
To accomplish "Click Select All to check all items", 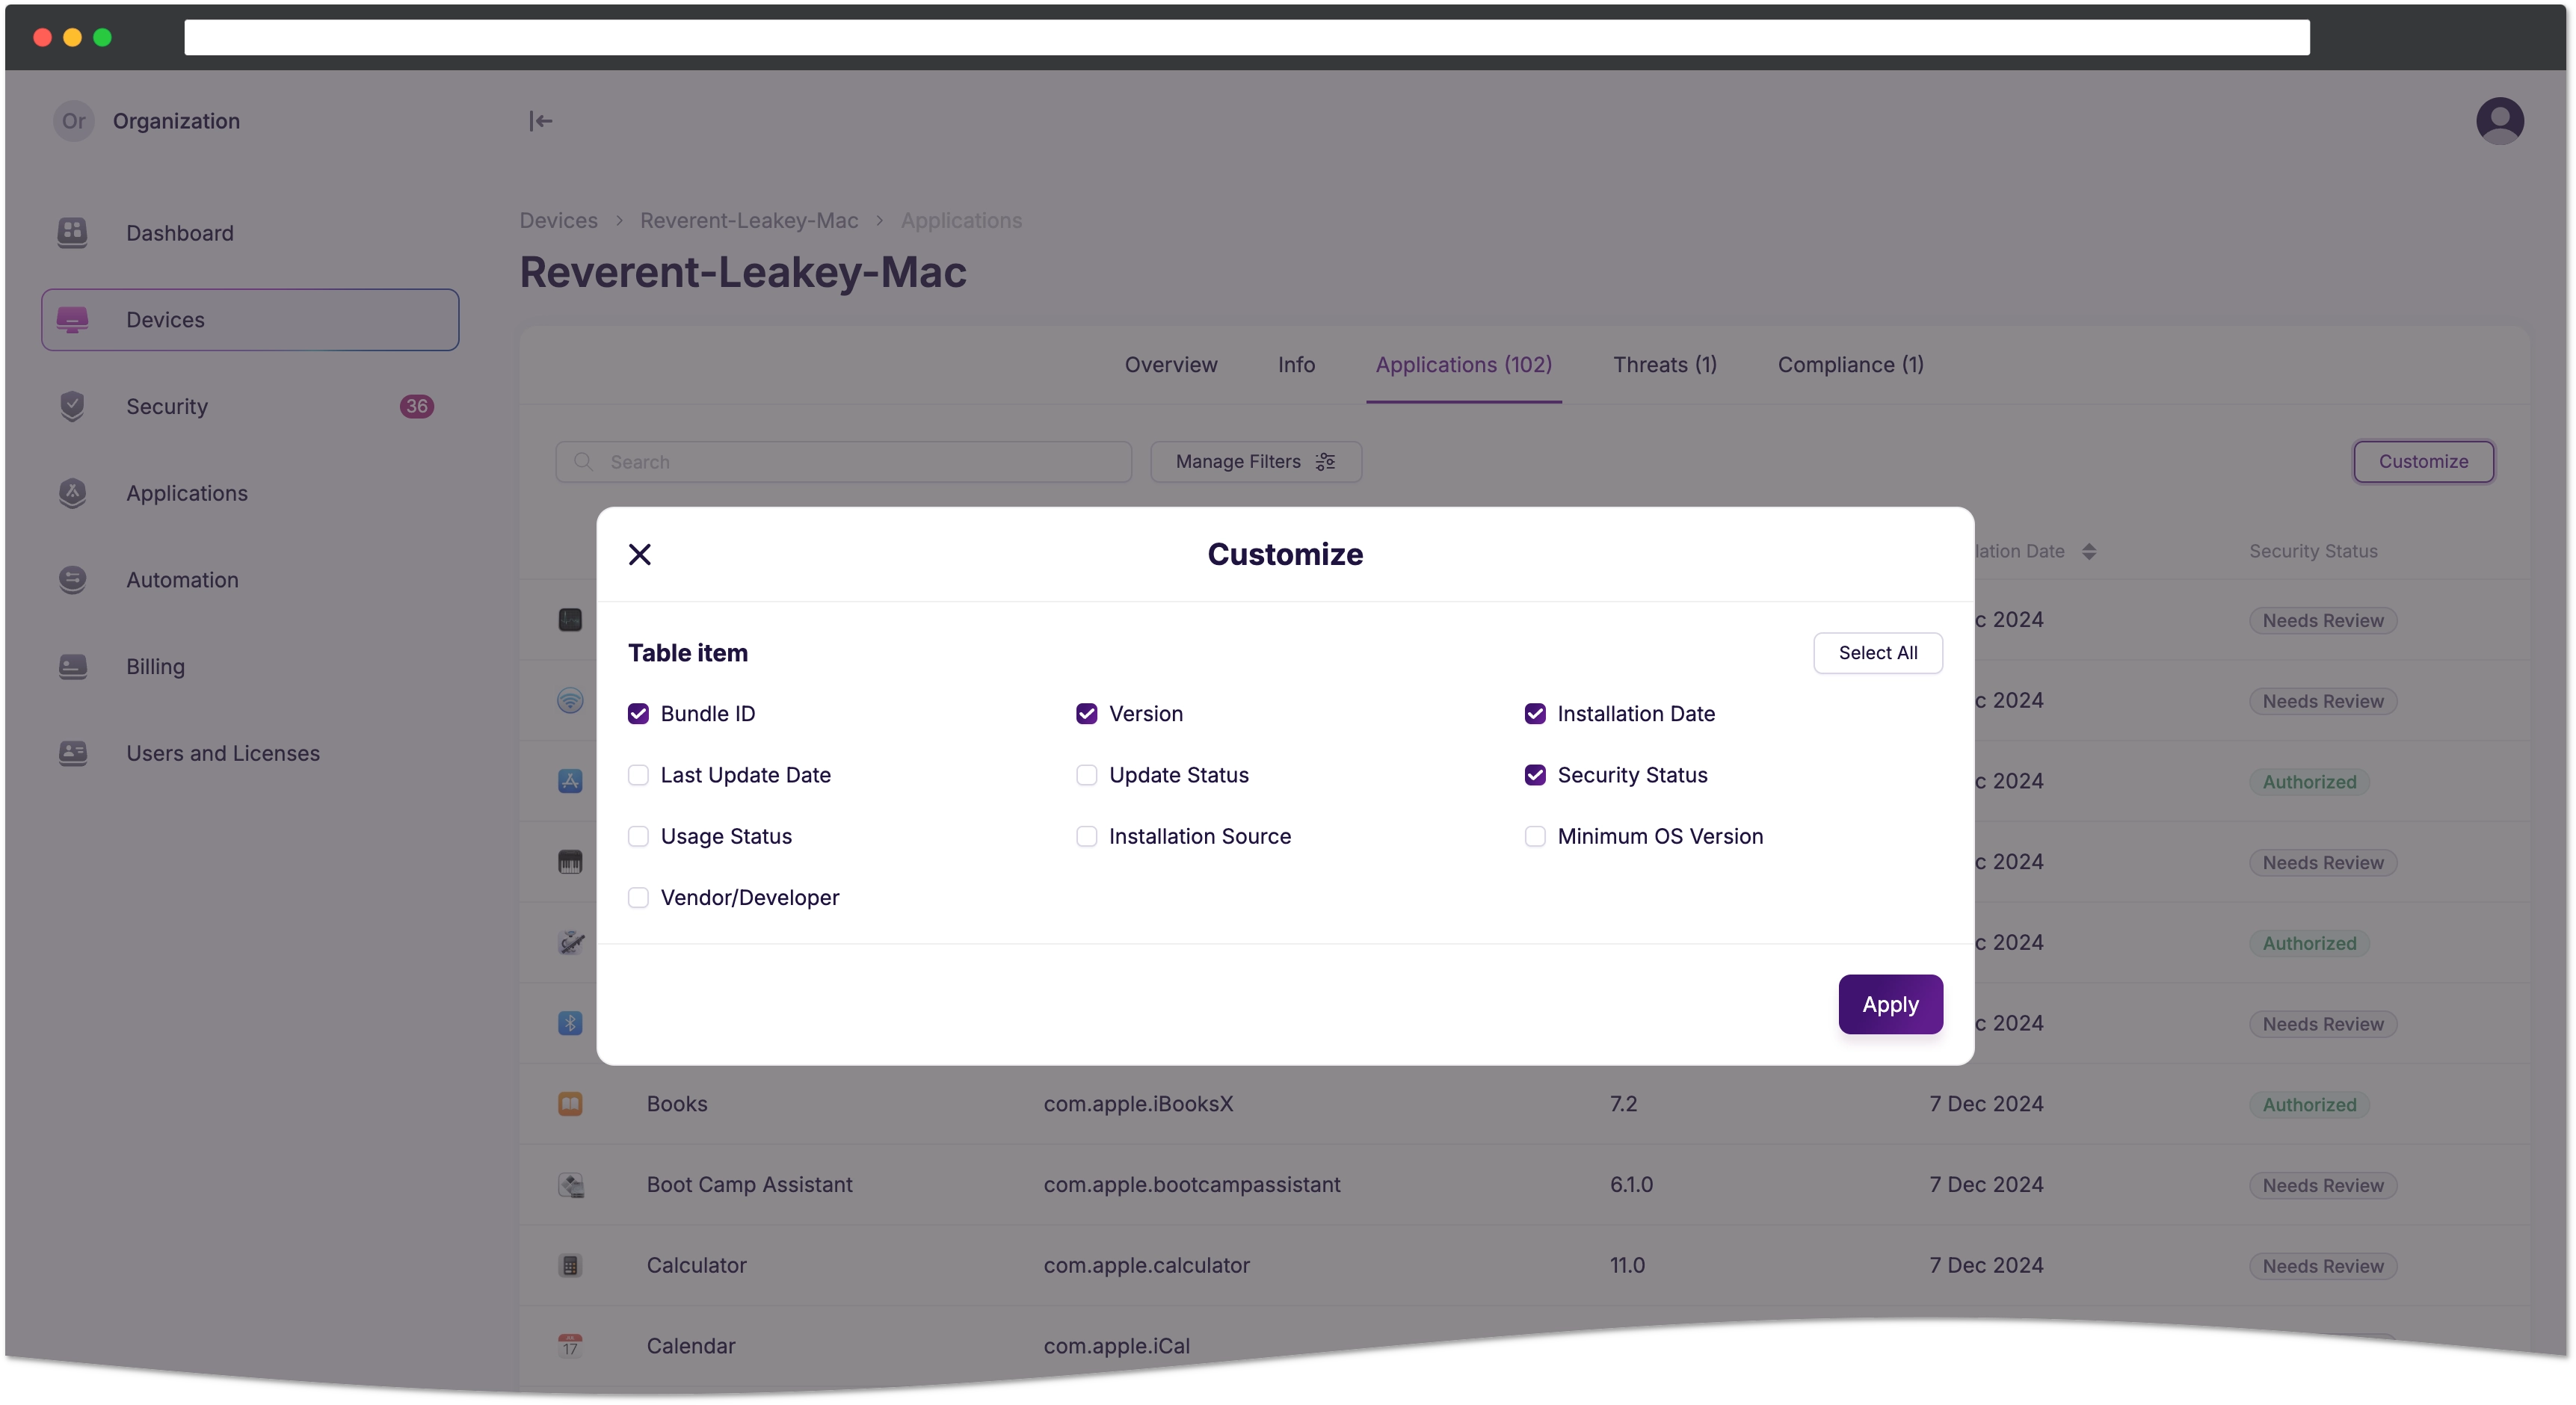I will tap(1877, 652).
